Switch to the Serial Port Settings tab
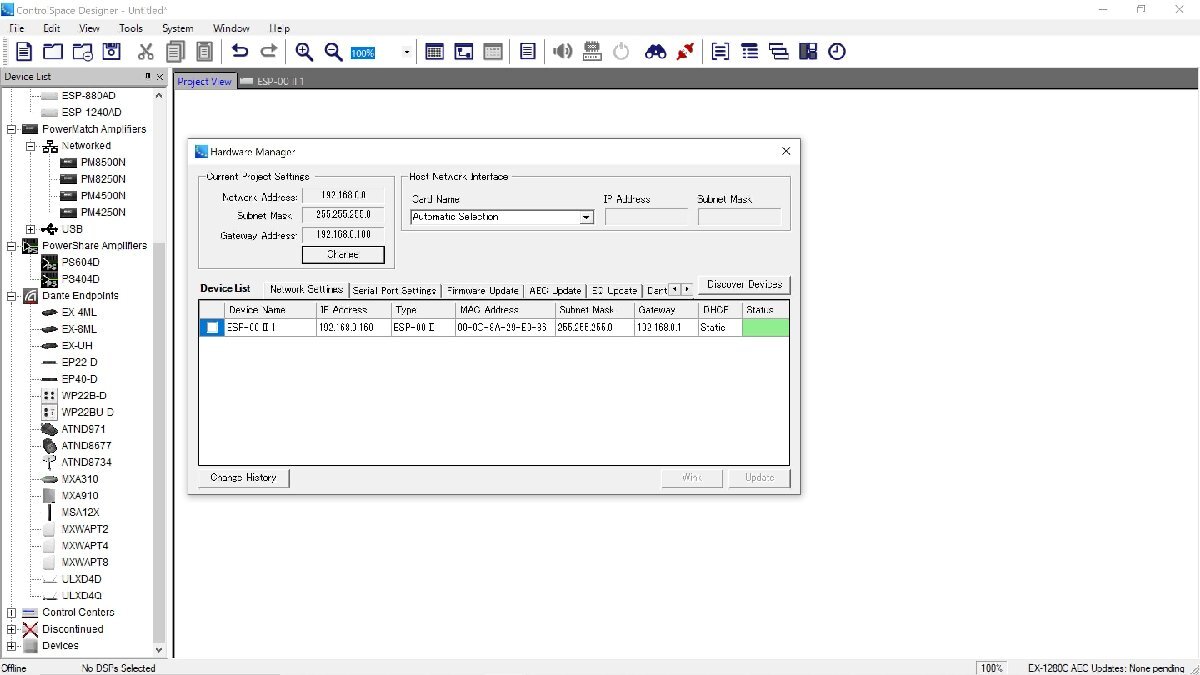 tap(395, 290)
